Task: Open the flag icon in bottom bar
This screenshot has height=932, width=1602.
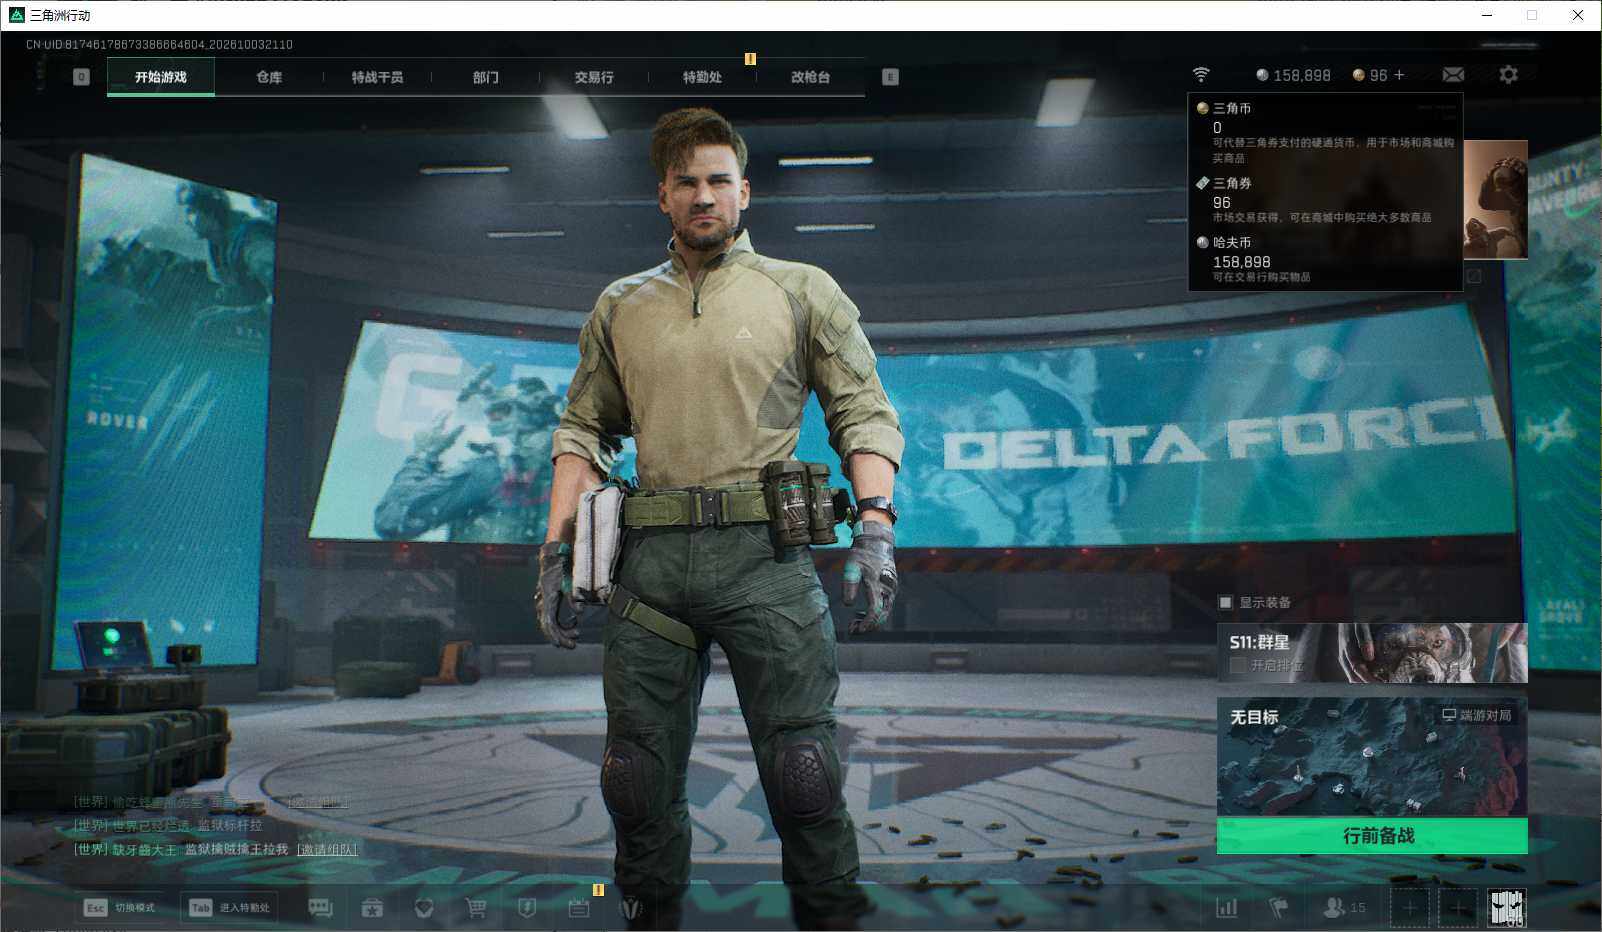Action: 1278,908
